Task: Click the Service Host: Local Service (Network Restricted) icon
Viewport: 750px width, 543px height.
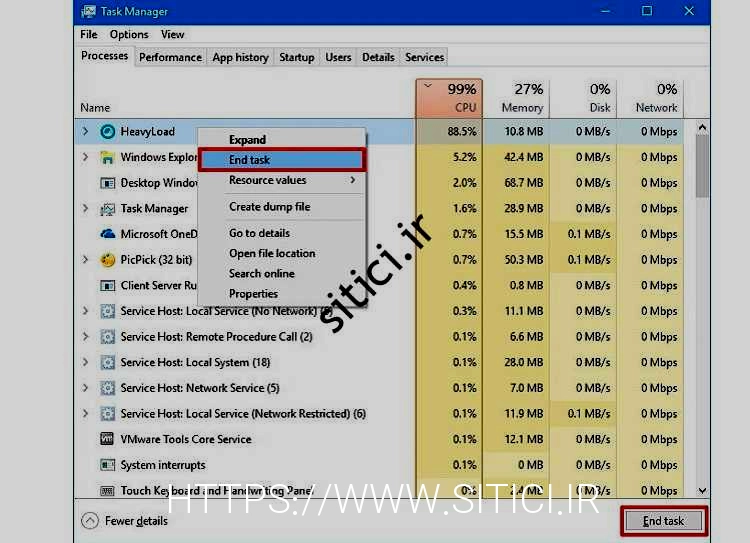Action: pos(108,414)
